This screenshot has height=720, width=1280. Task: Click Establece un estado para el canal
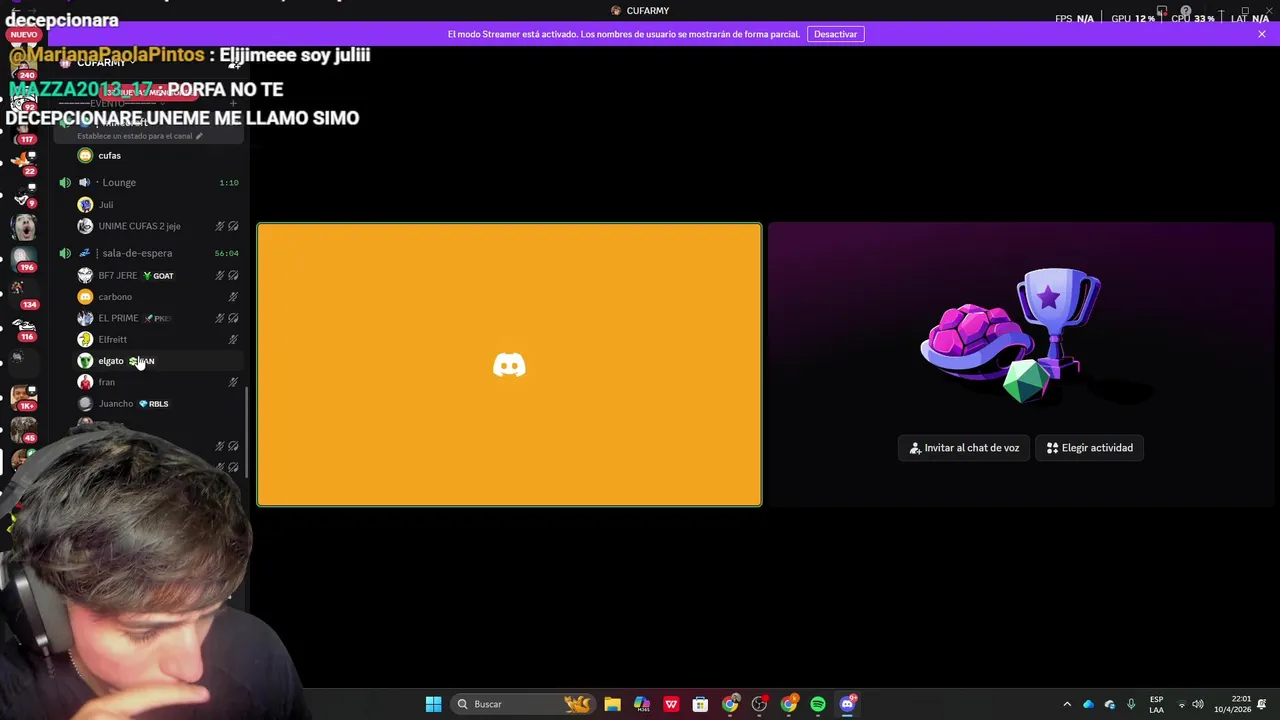135,136
